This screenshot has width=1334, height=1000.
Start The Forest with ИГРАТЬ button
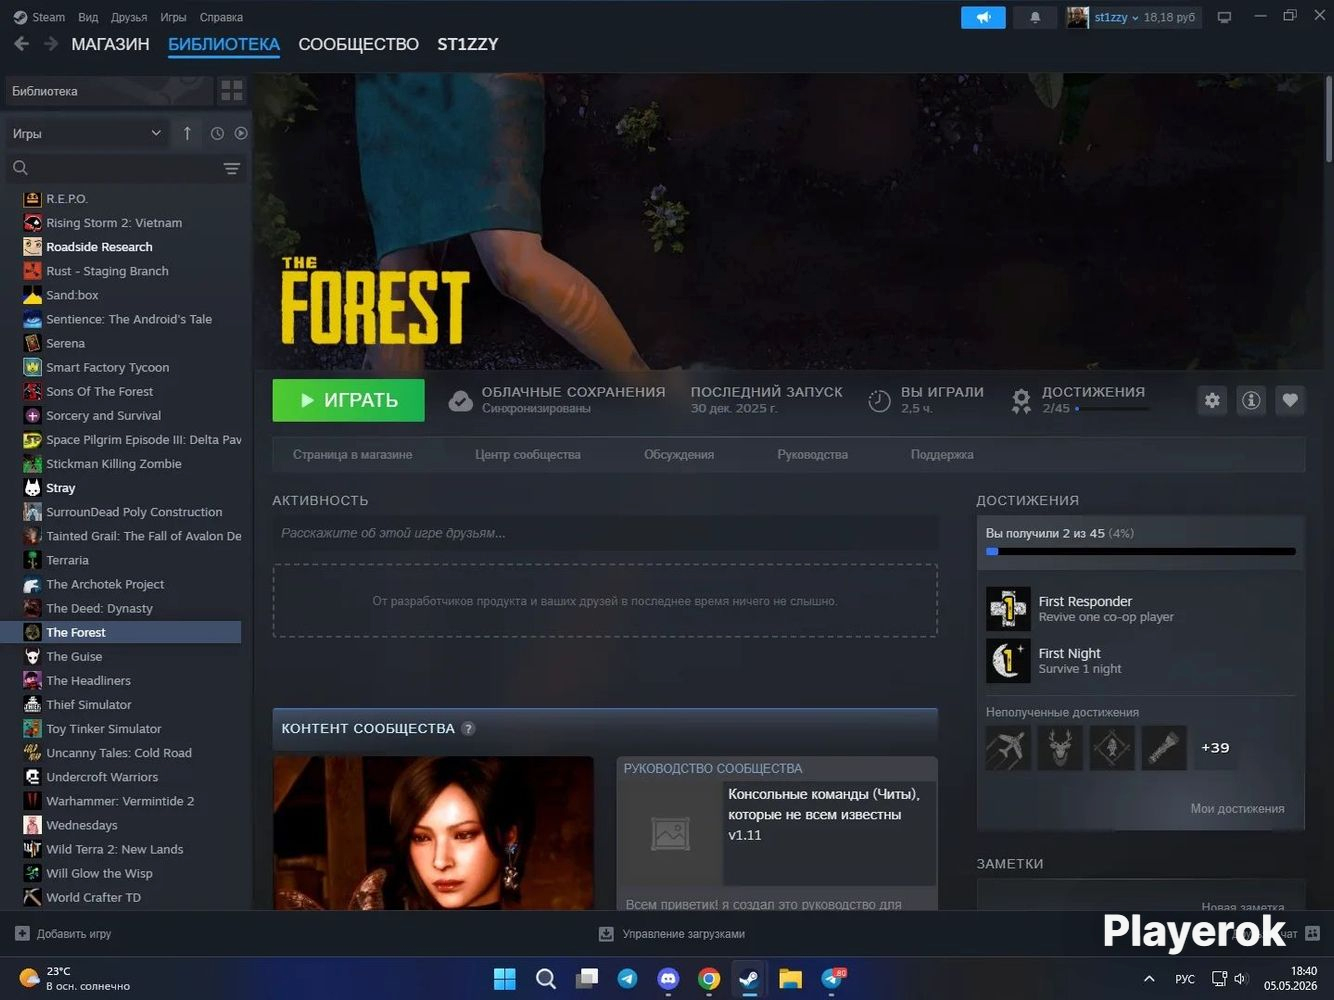[x=348, y=400]
